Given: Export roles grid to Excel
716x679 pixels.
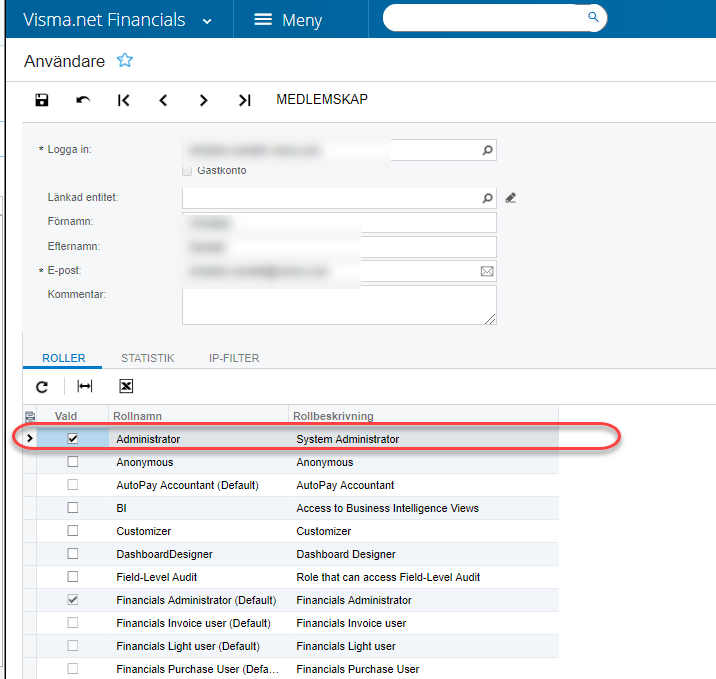Looking at the screenshot, I should point(126,386).
